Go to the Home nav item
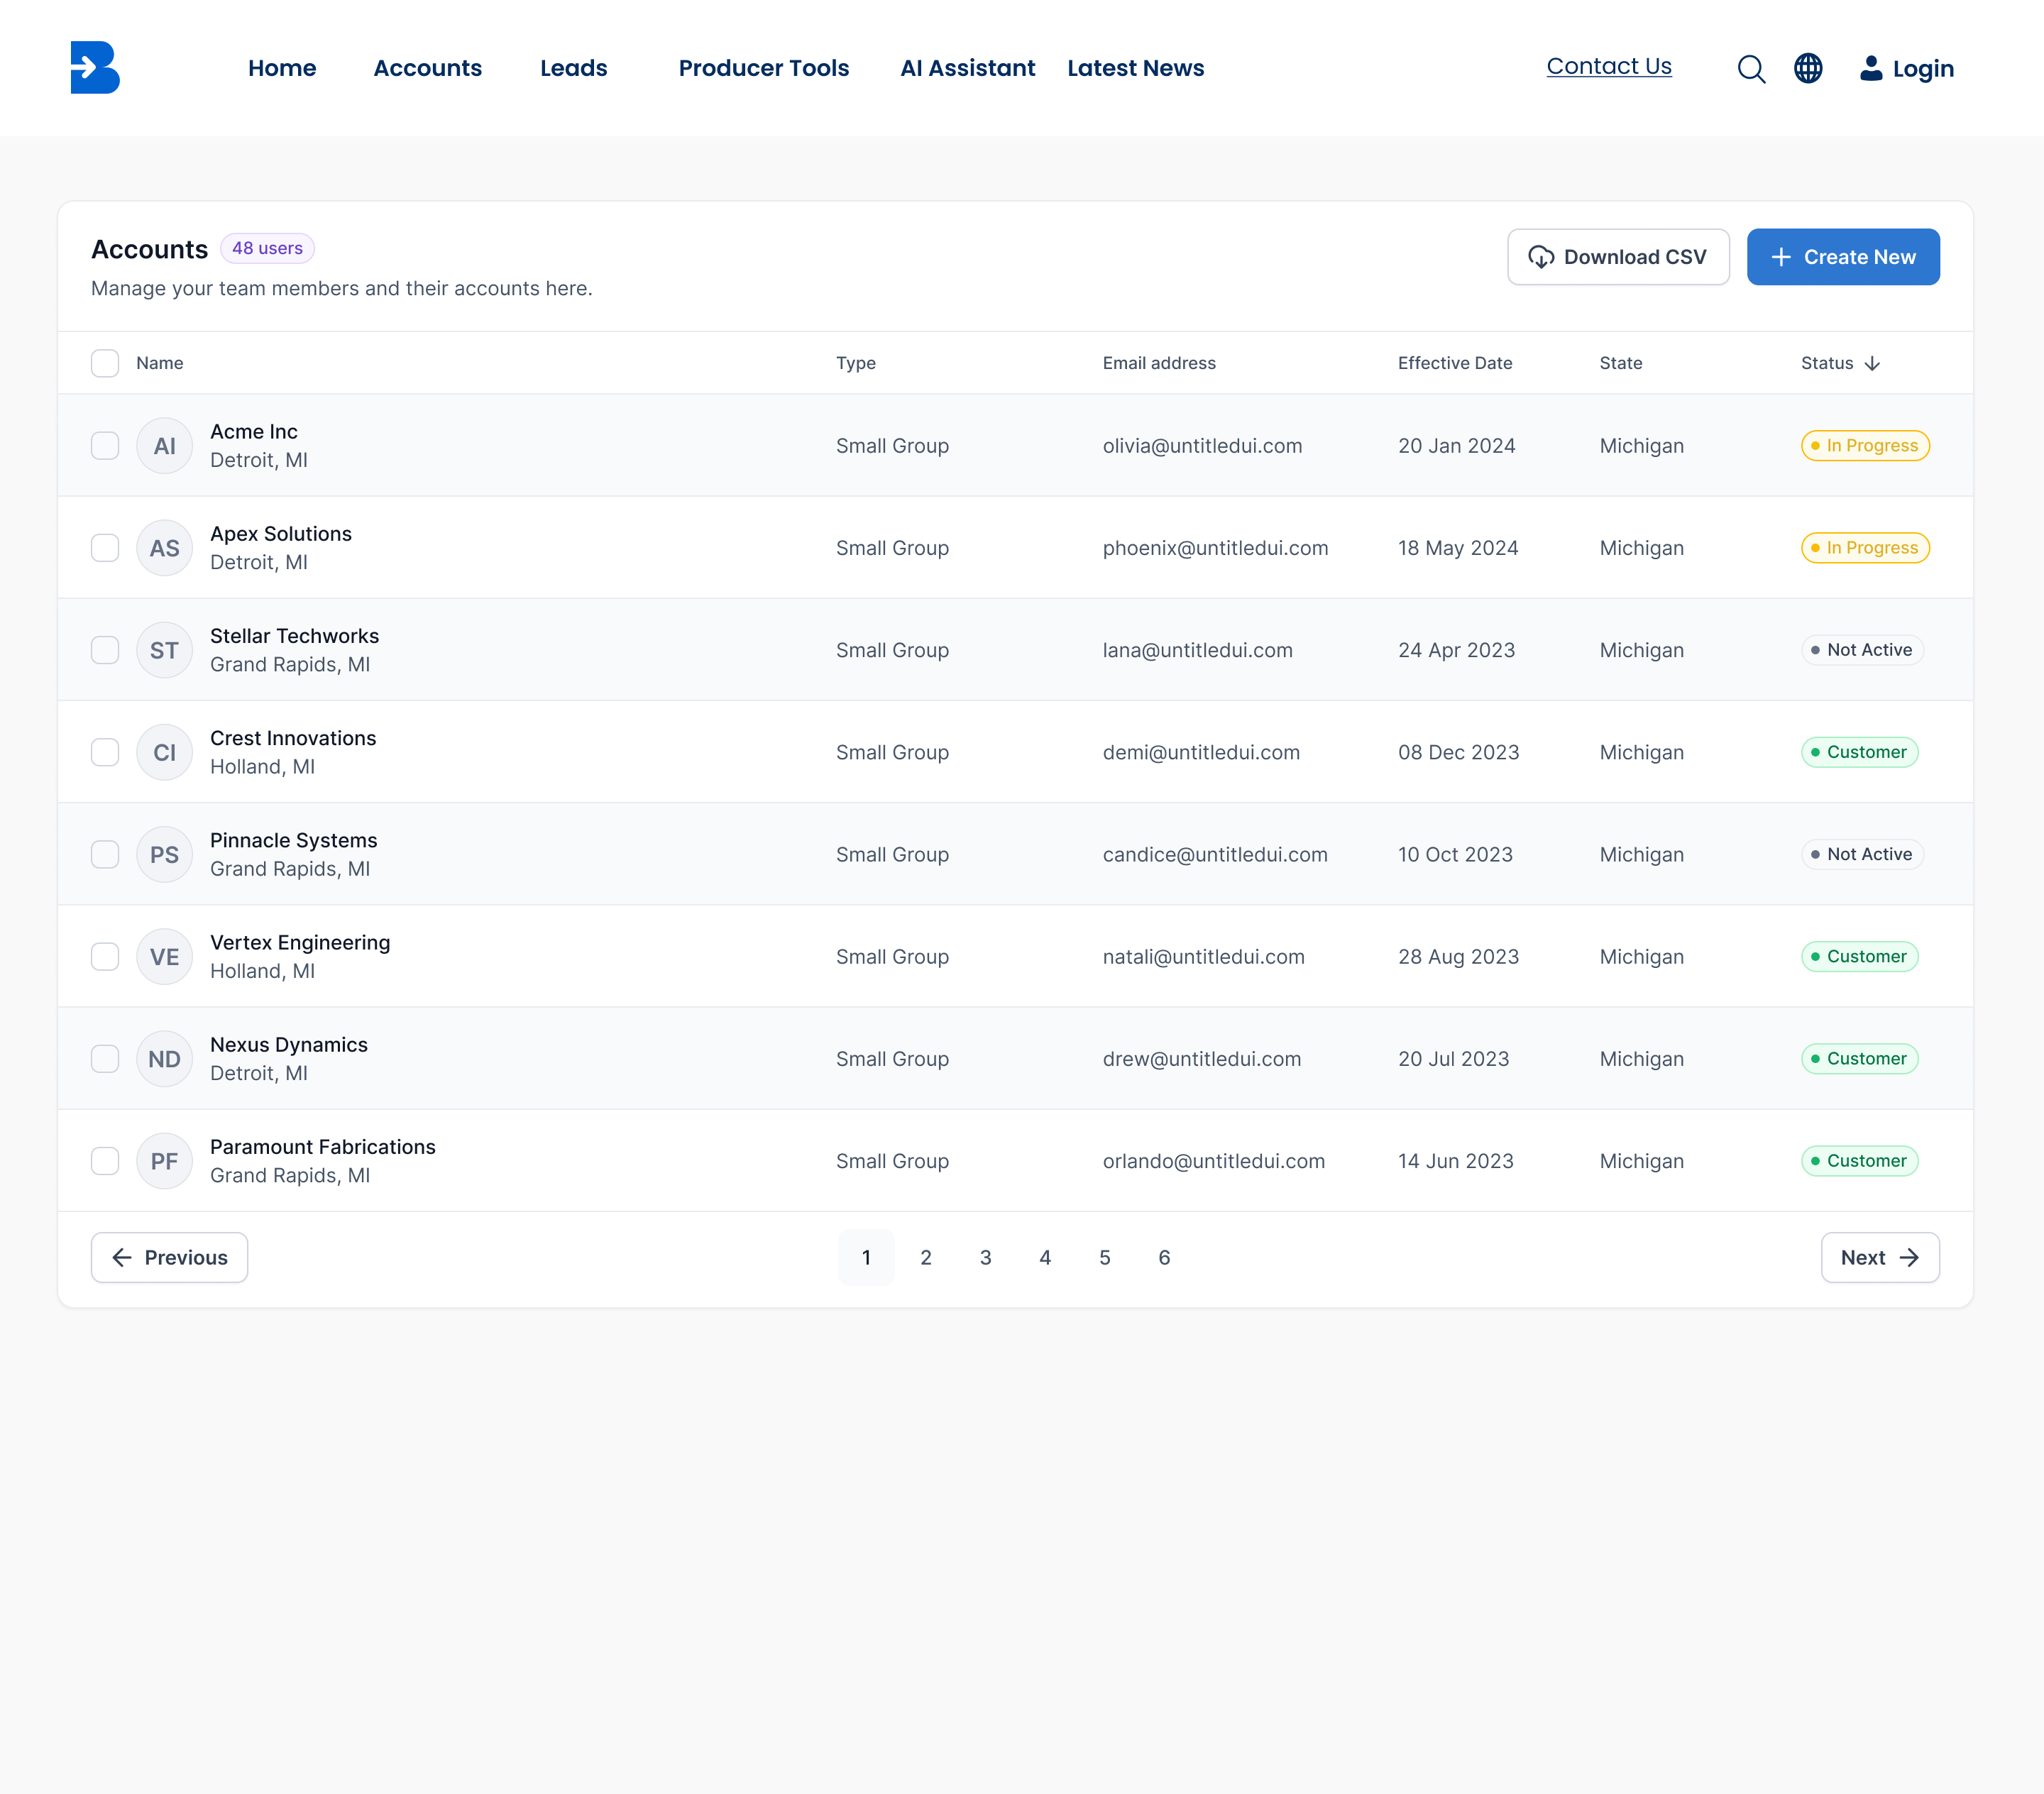This screenshot has height=1794, width=2044. click(282, 68)
